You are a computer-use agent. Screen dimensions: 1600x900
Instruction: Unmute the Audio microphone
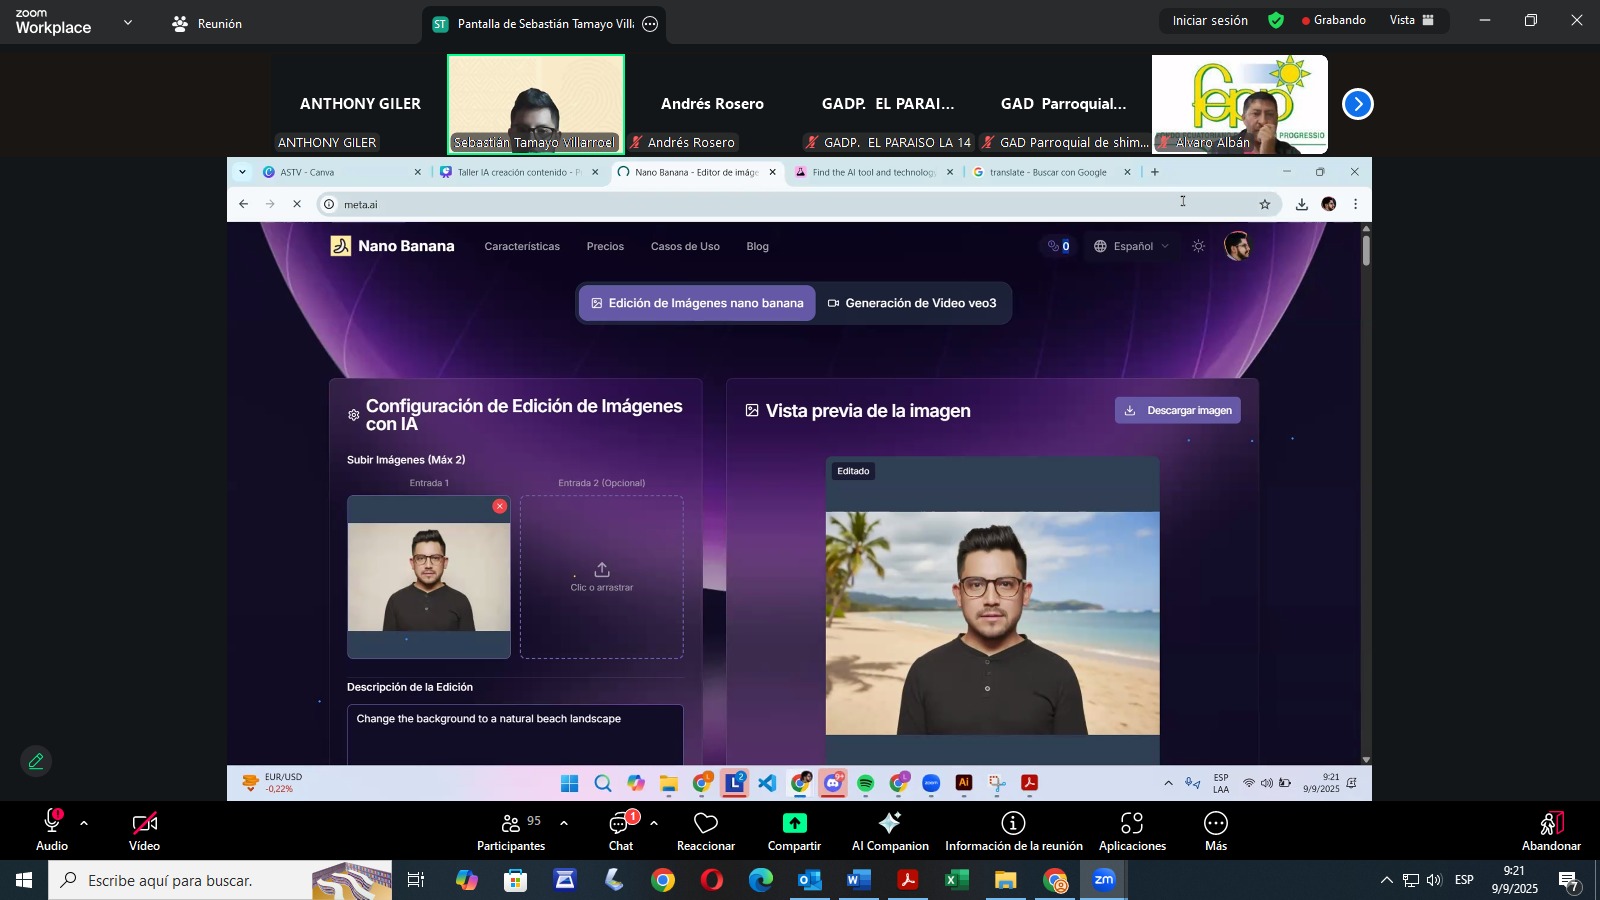tap(52, 823)
